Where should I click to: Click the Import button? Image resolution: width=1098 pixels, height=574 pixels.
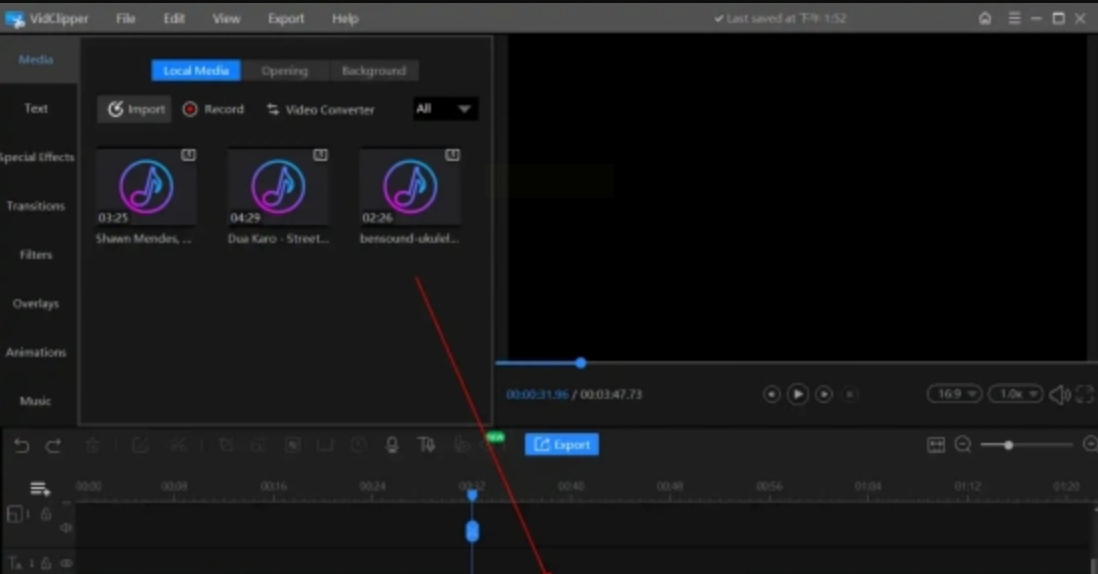click(x=135, y=109)
